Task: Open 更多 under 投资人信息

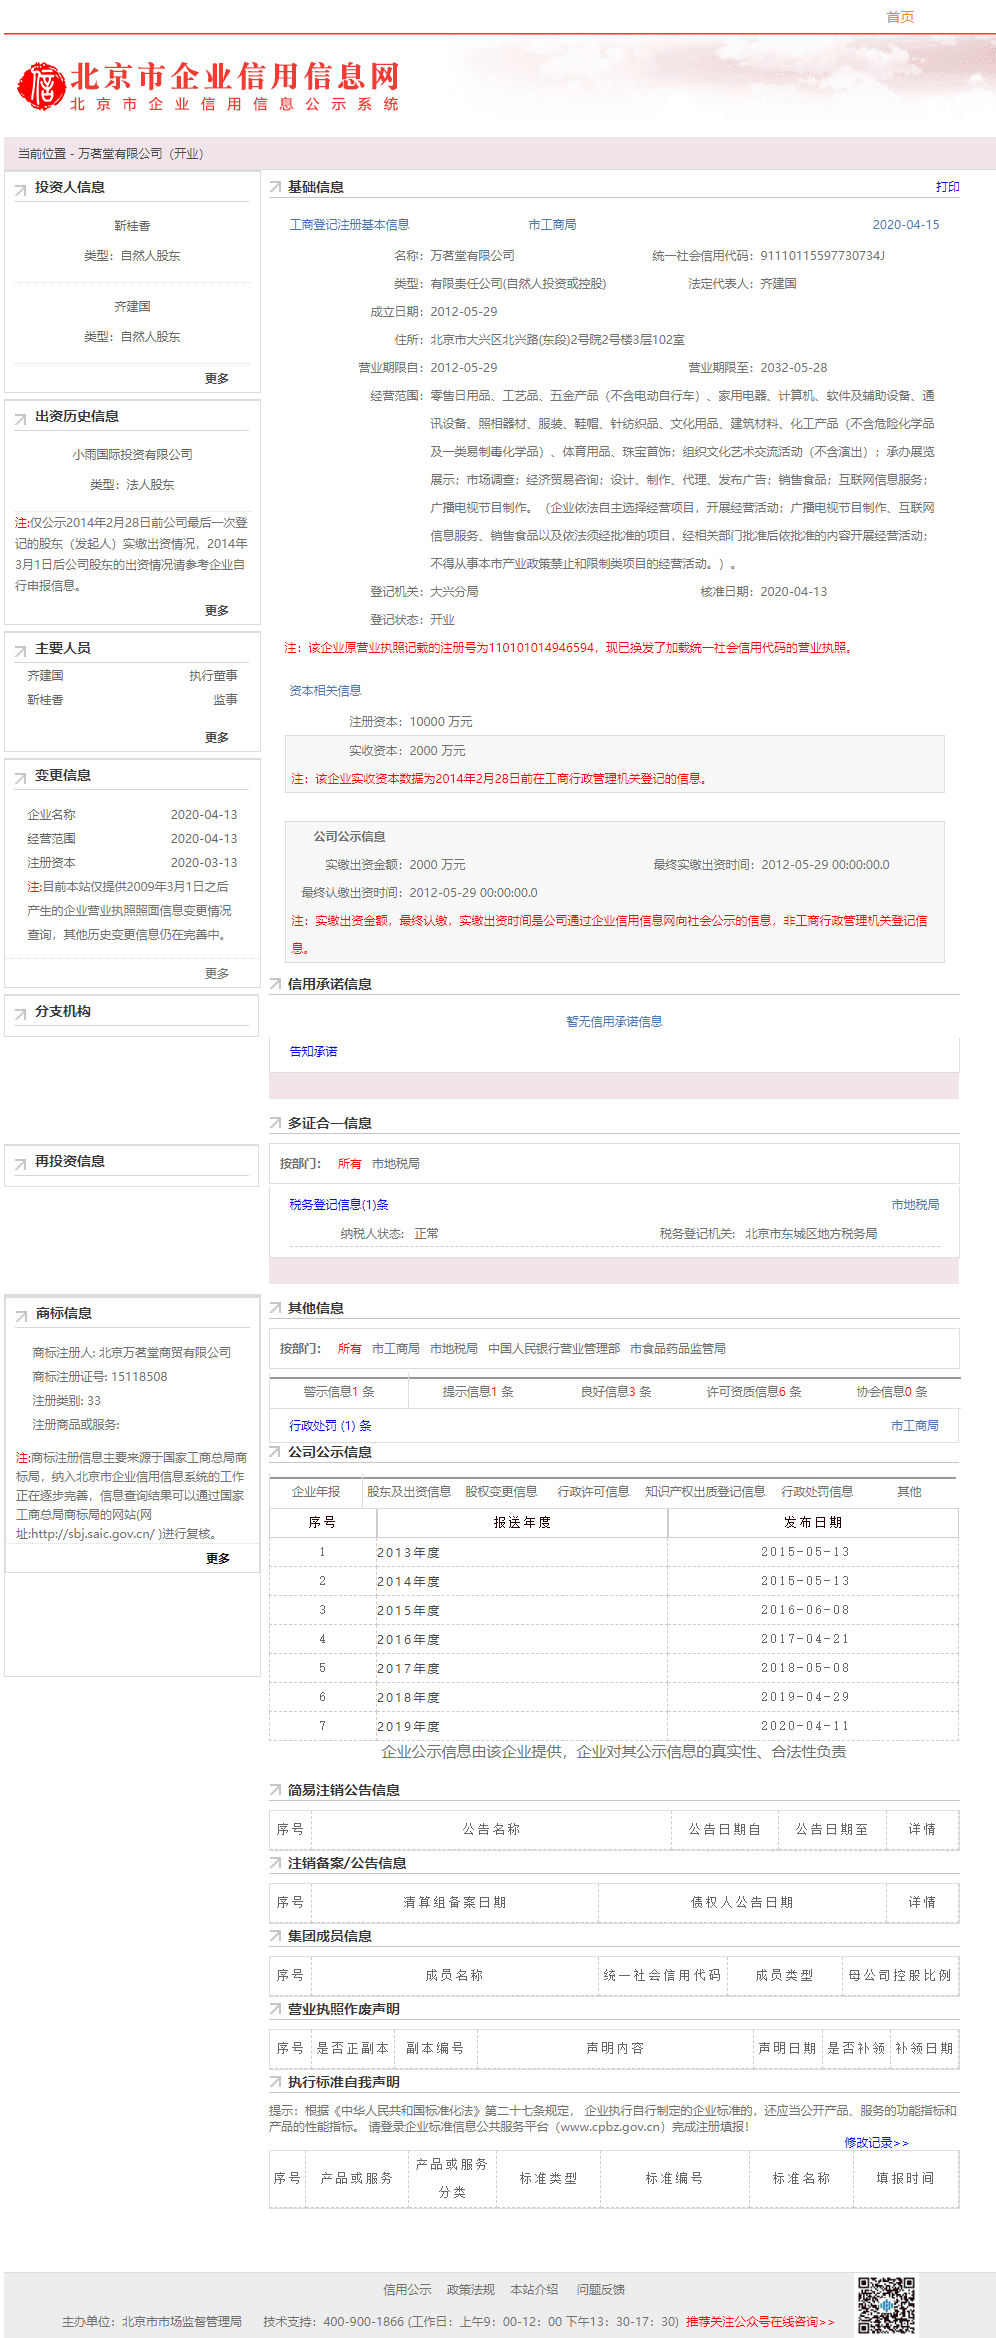Action: click(217, 378)
